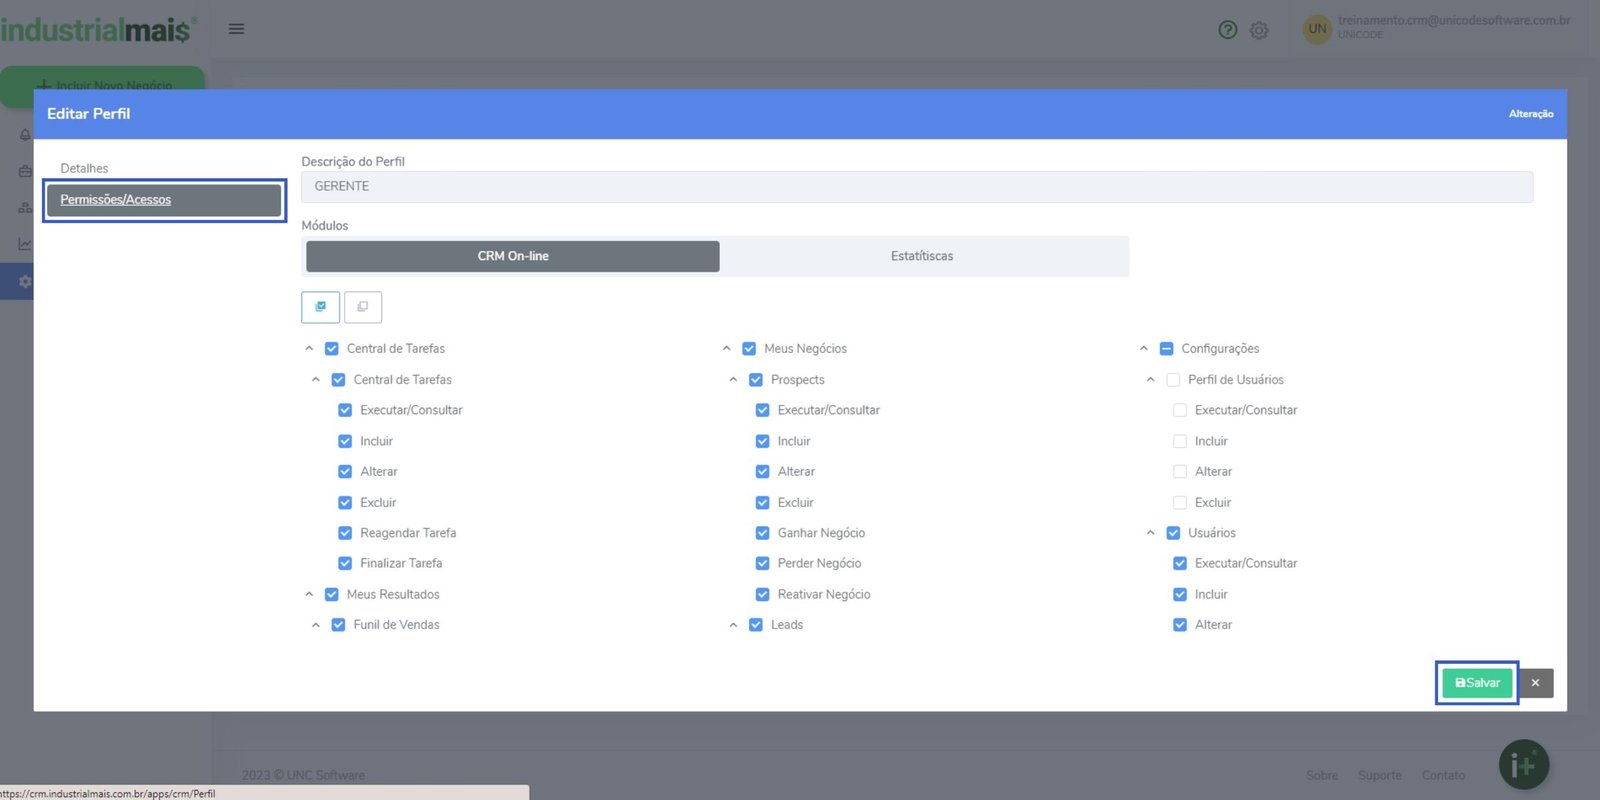1600x800 pixels.
Task: Collapse the Meus Resultados section
Action: tap(309, 594)
